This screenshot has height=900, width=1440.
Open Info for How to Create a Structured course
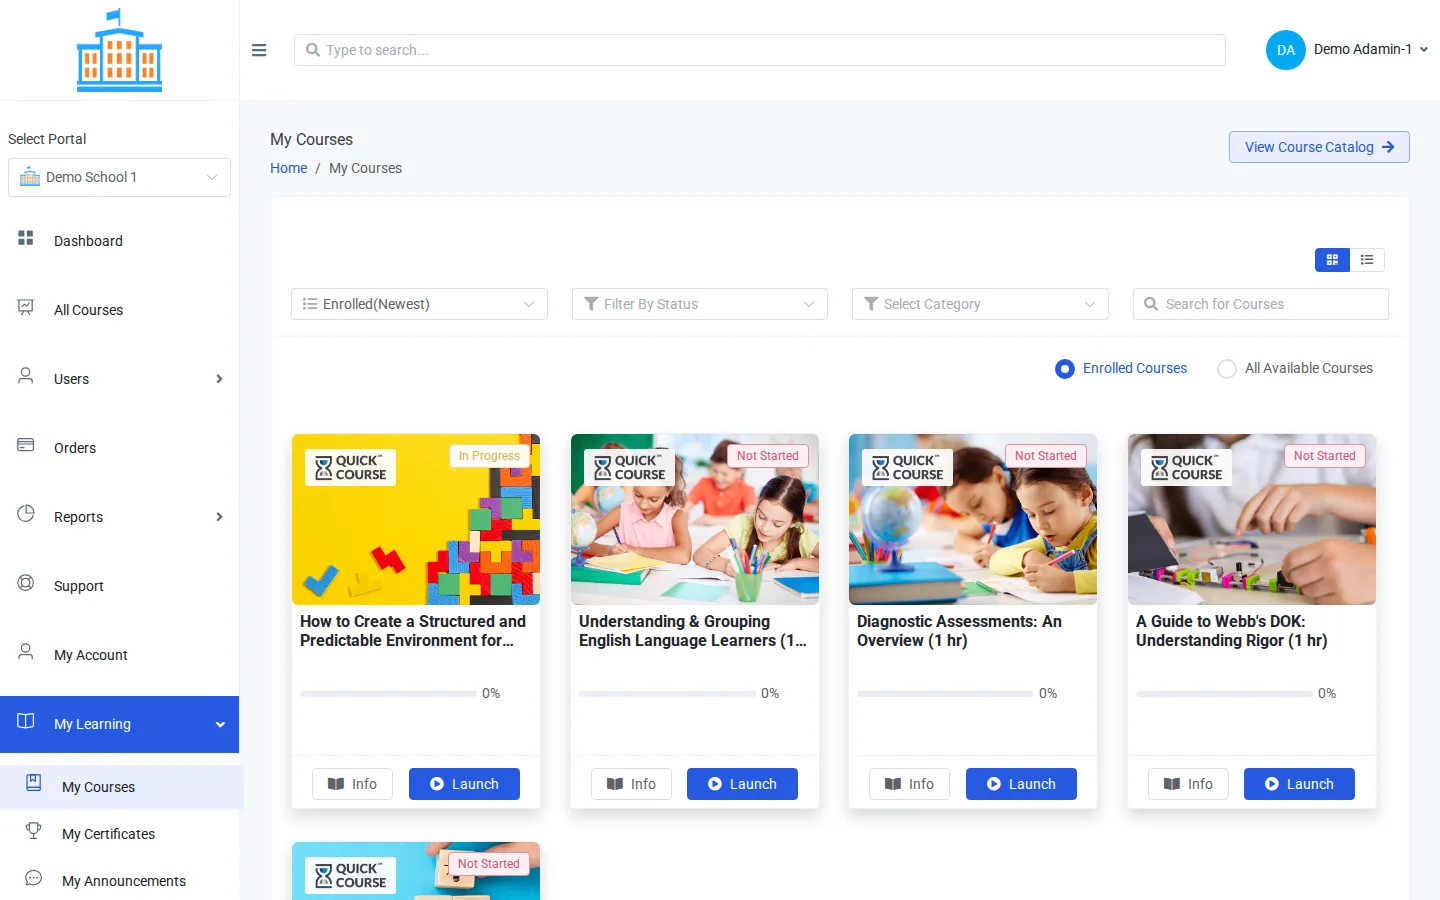352,784
